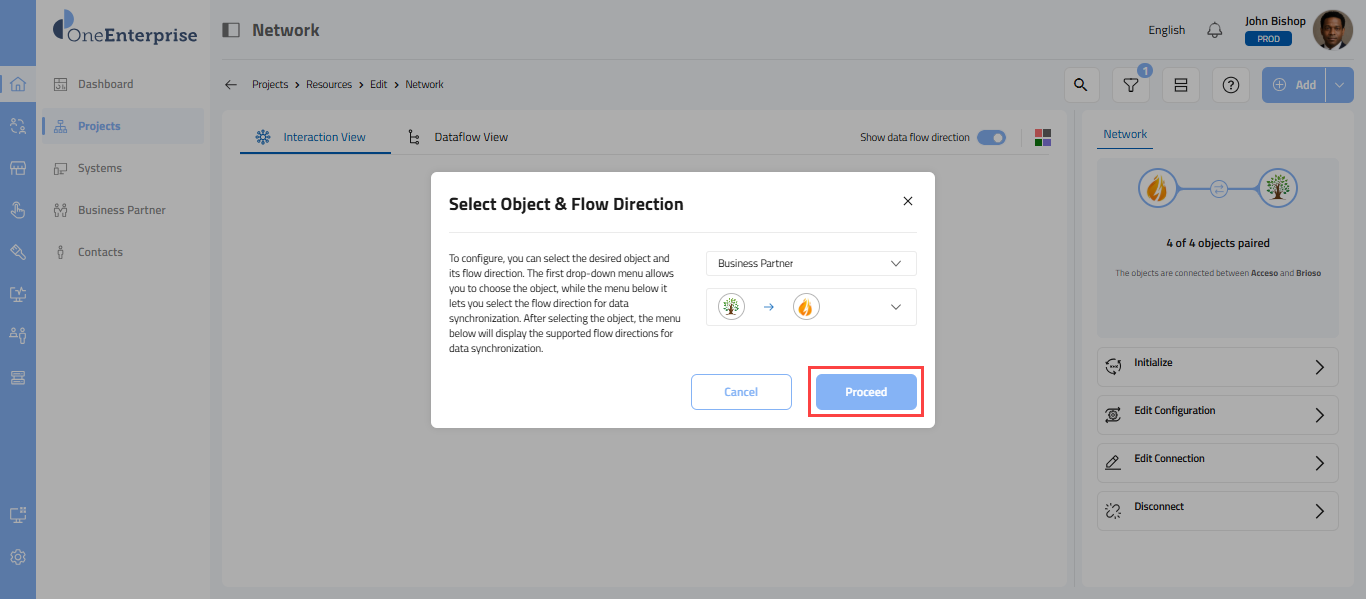The image size is (1366, 599).
Task: Open the filter funnel icon
Action: (x=1131, y=85)
